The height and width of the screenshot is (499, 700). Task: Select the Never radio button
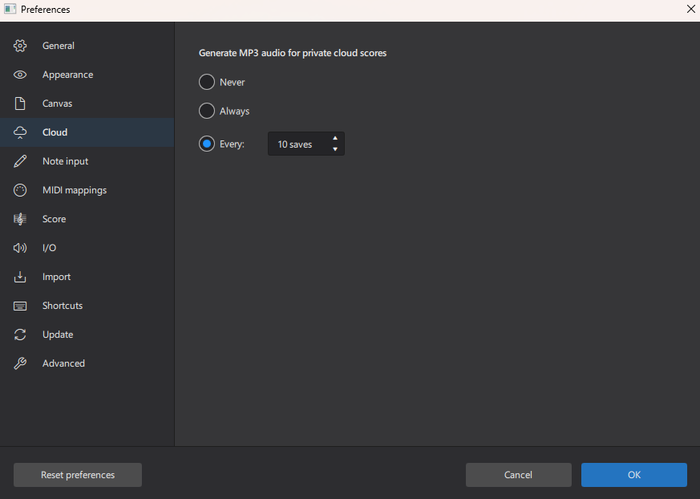point(207,82)
